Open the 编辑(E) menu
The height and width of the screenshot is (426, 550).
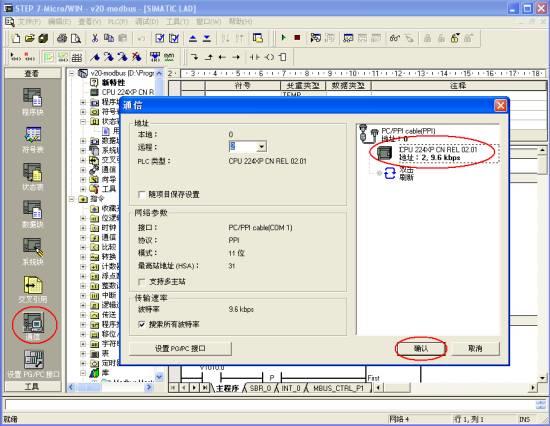(x=59, y=22)
